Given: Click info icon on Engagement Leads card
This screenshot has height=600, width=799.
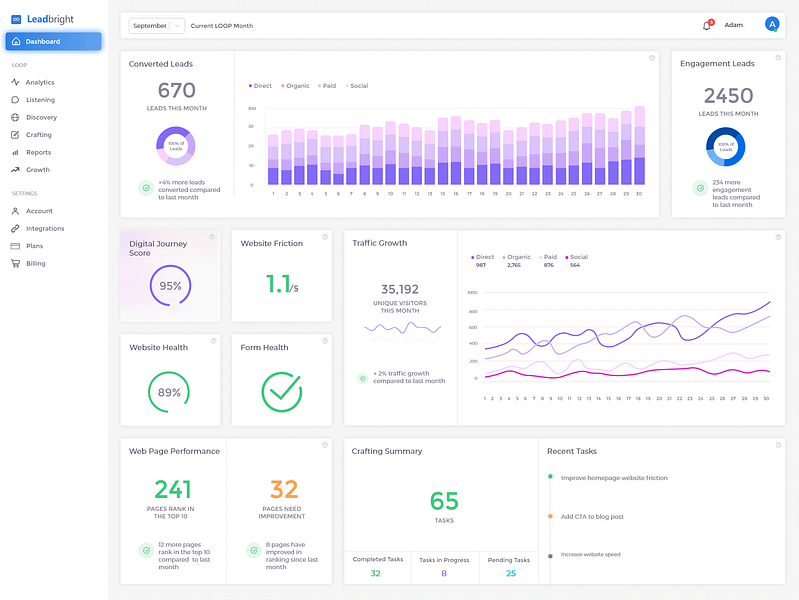Looking at the screenshot, I should (778, 58).
